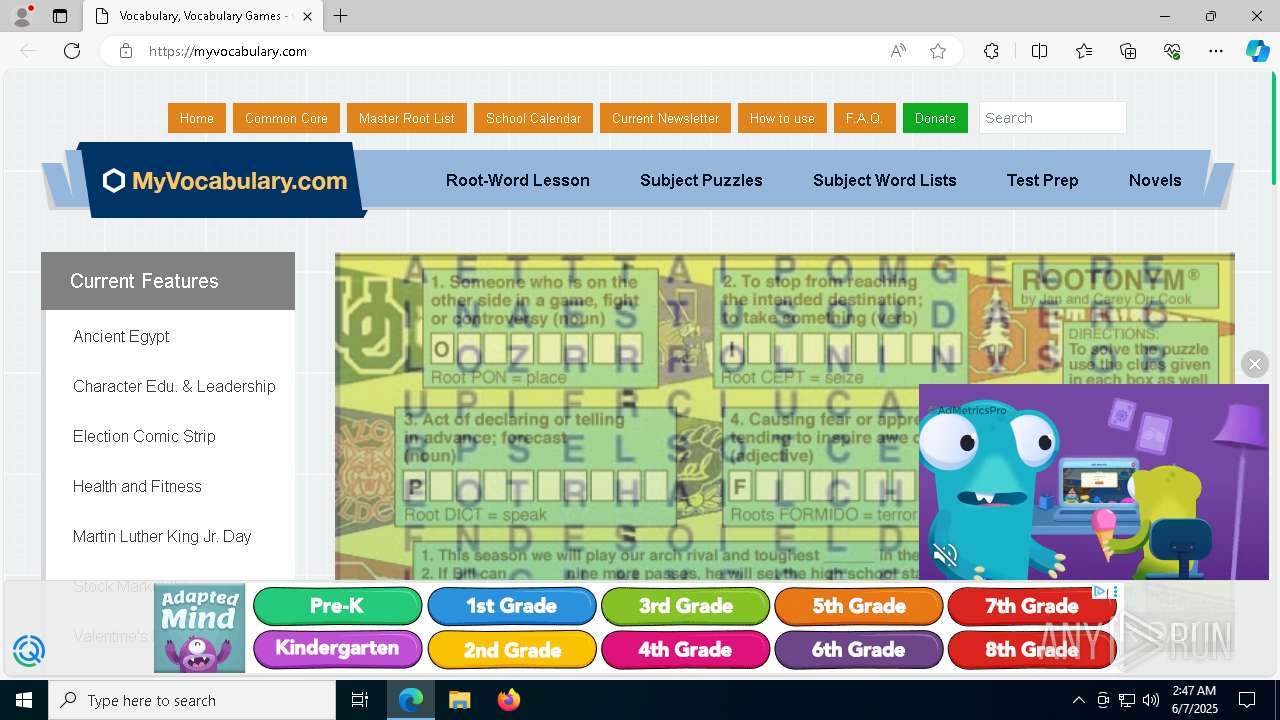Select 8th Grade in the ad banner
This screenshot has width=1280, height=720.
tap(1031, 649)
